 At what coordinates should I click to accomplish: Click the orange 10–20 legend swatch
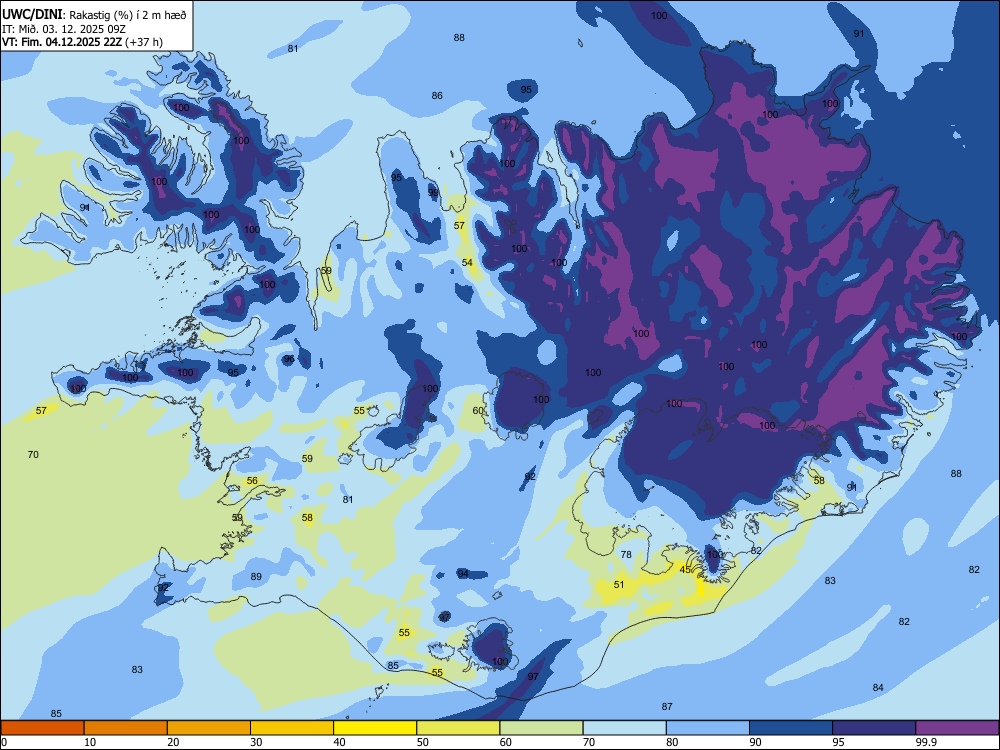coord(126,728)
